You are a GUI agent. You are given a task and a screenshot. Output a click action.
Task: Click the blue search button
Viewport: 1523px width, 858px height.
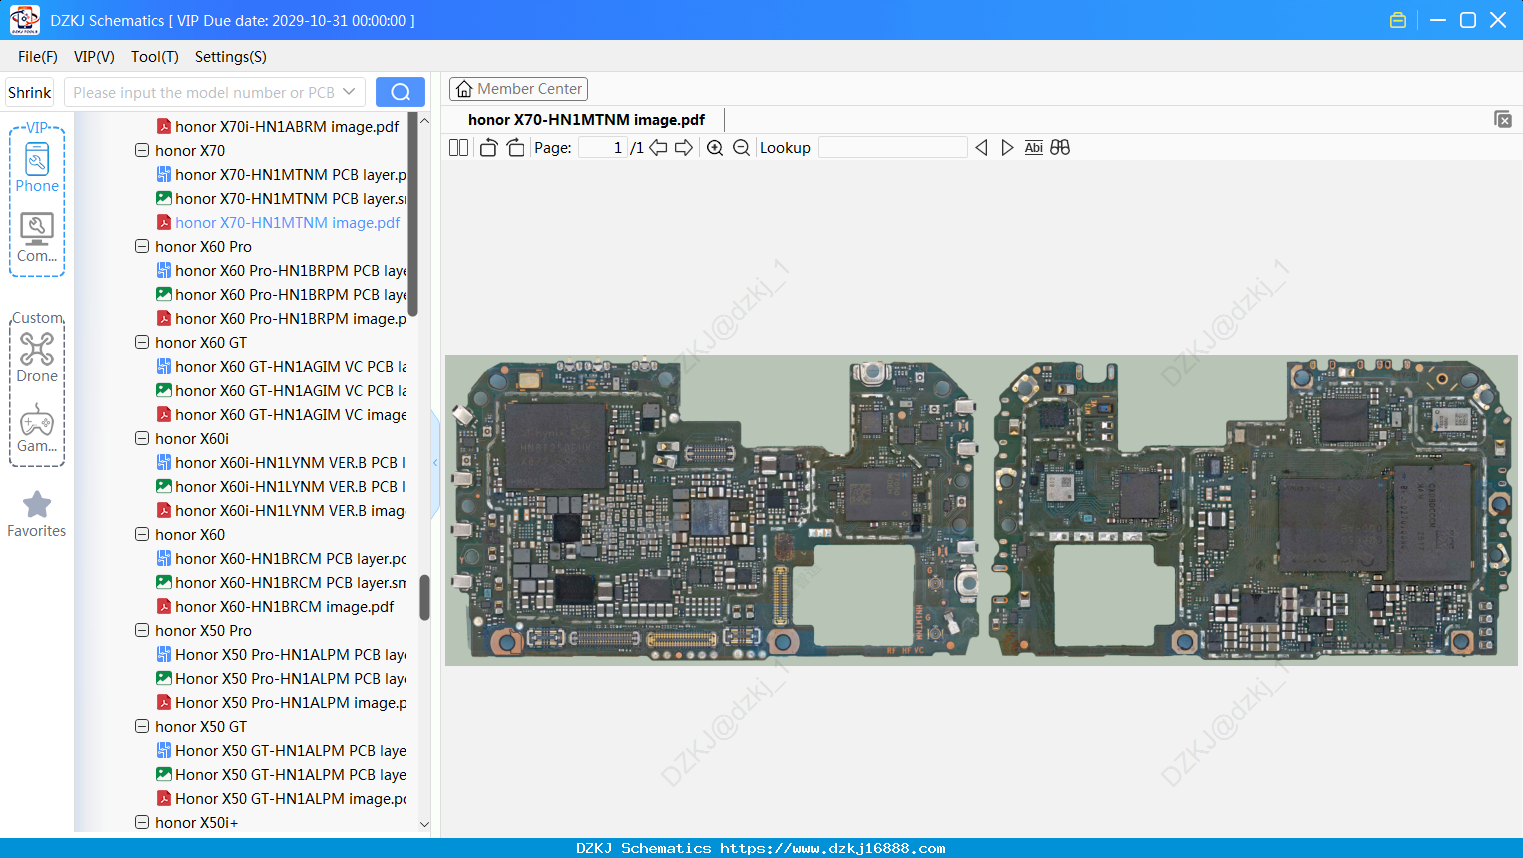[400, 92]
